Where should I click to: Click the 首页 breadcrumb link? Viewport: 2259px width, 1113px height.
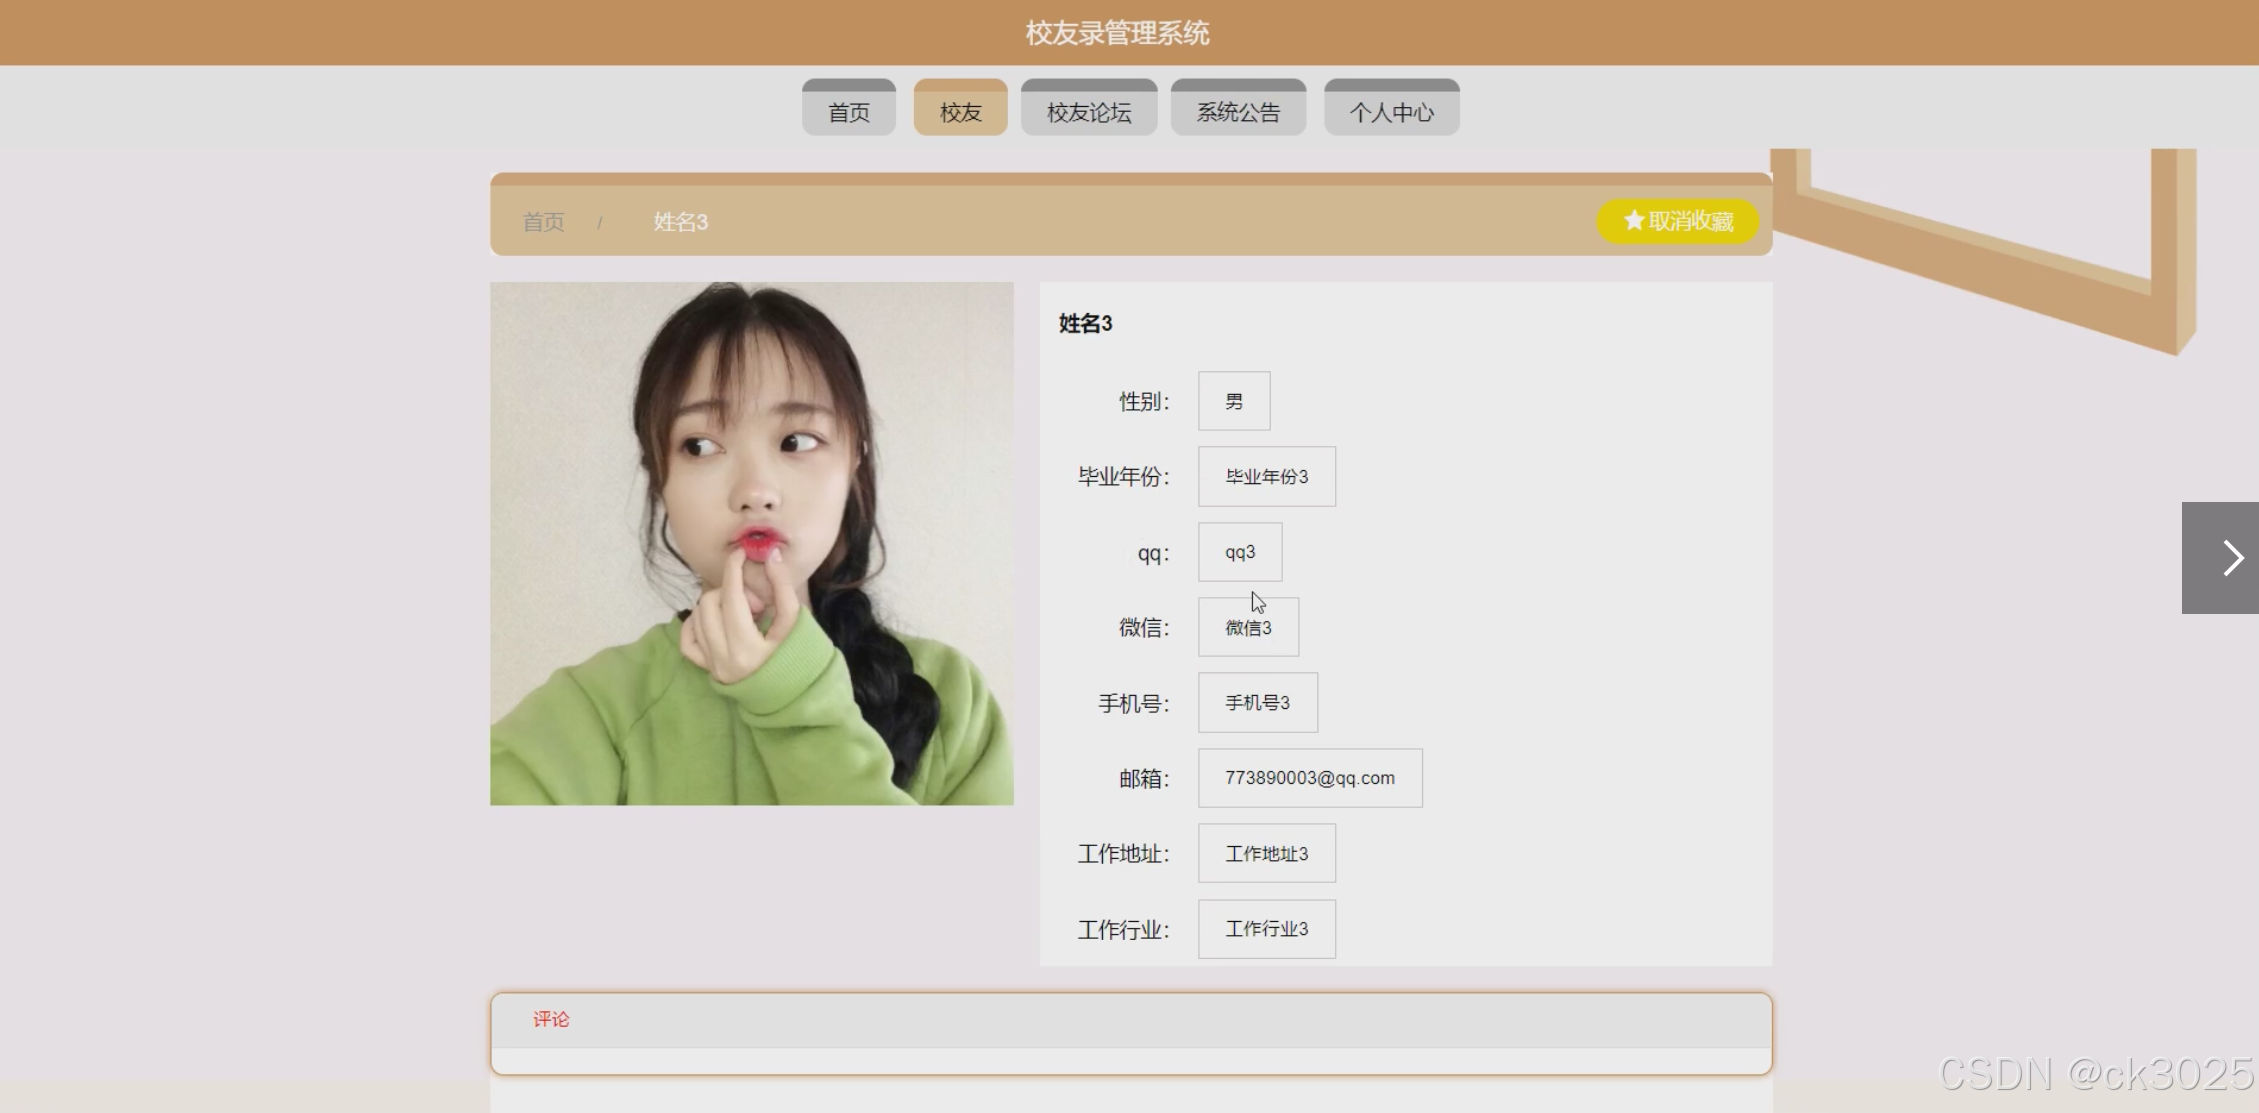(544, 222)
